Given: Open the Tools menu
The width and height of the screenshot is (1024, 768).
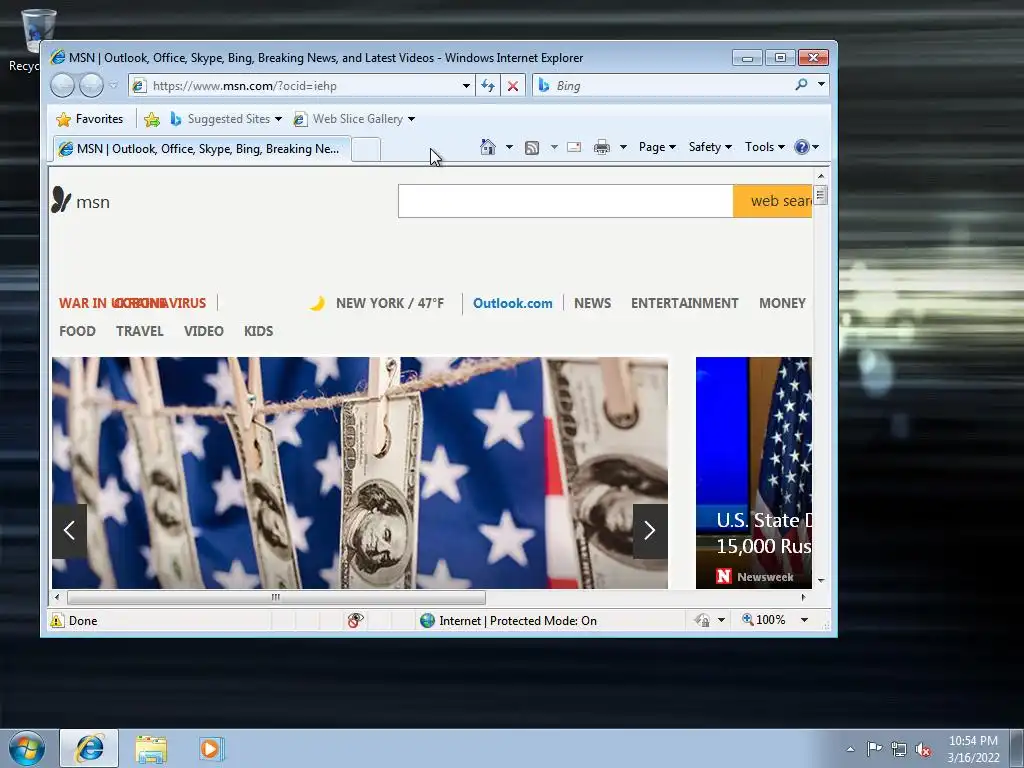Looking at the screenshot, I should 765,147.
